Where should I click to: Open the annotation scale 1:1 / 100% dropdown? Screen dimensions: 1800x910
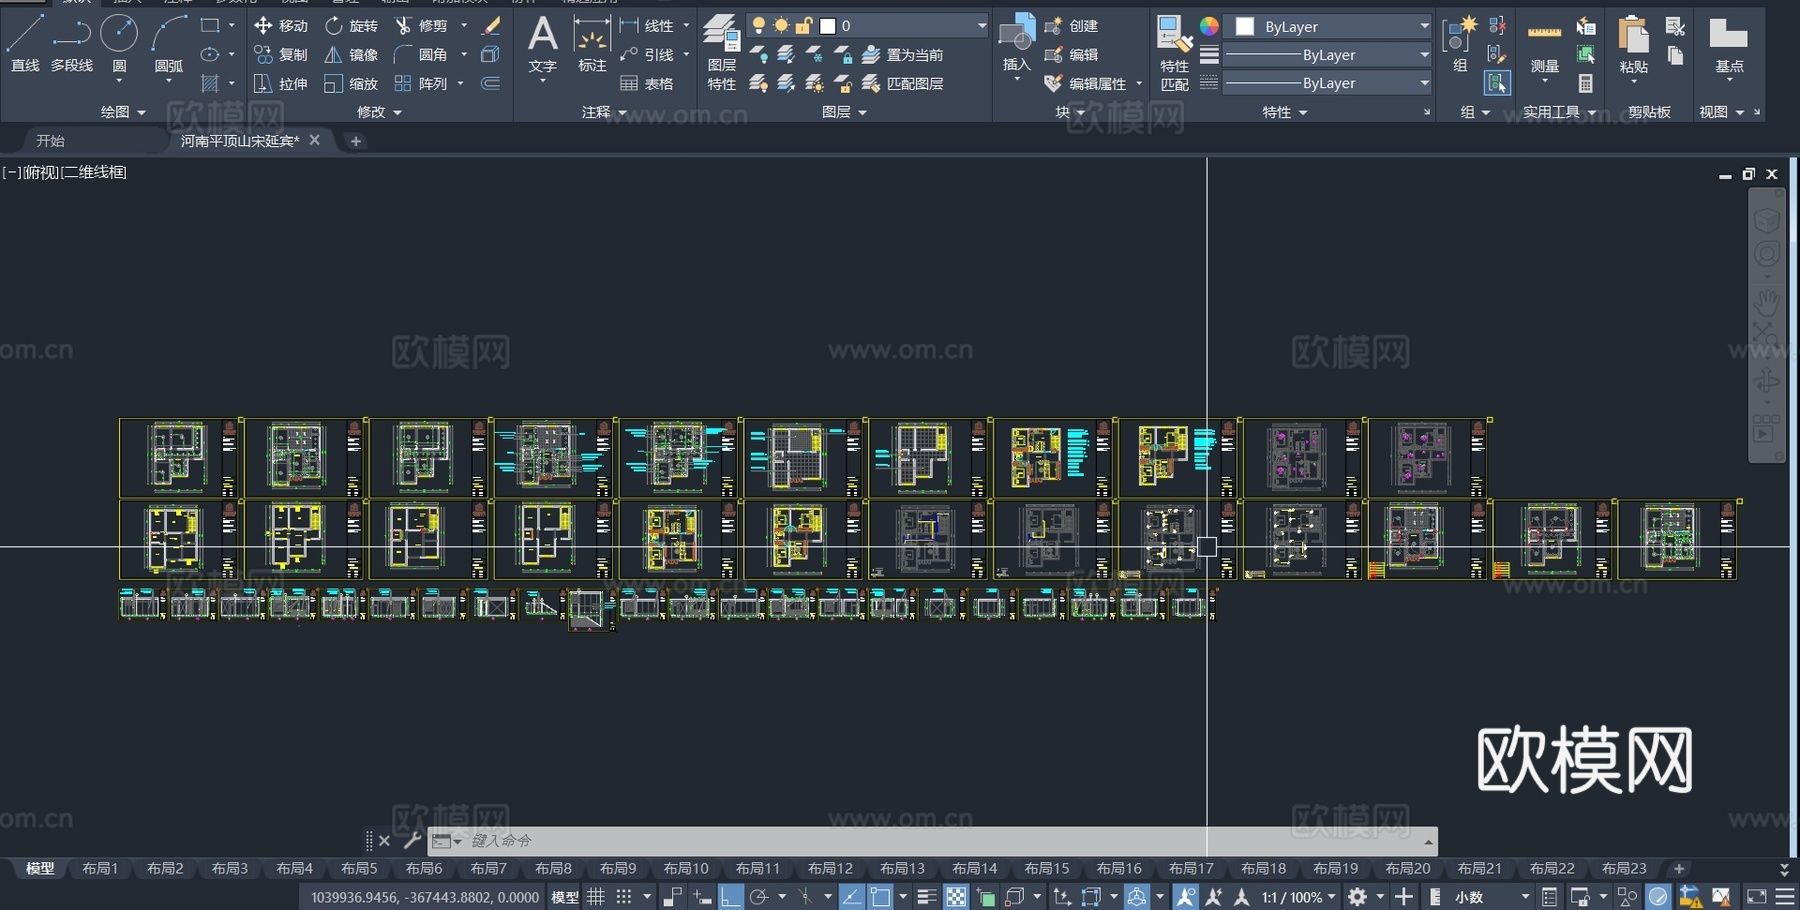click(x=1298, y=897)
